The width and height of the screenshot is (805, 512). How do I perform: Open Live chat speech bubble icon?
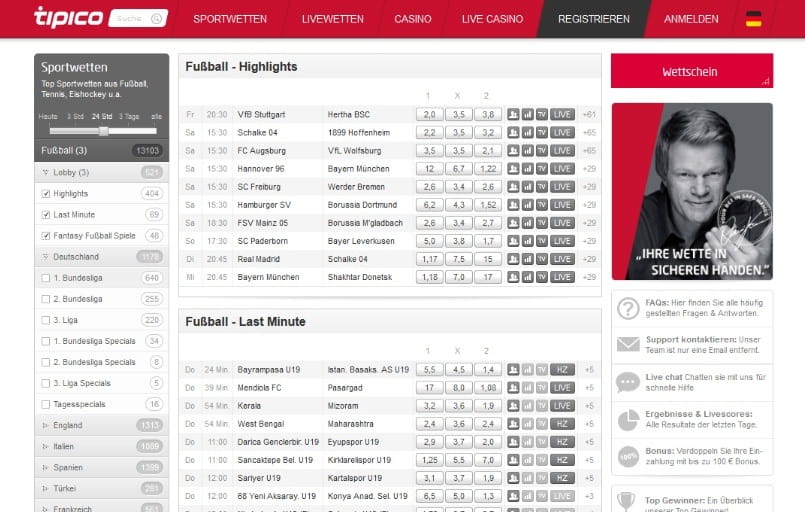tap(628, 382)
